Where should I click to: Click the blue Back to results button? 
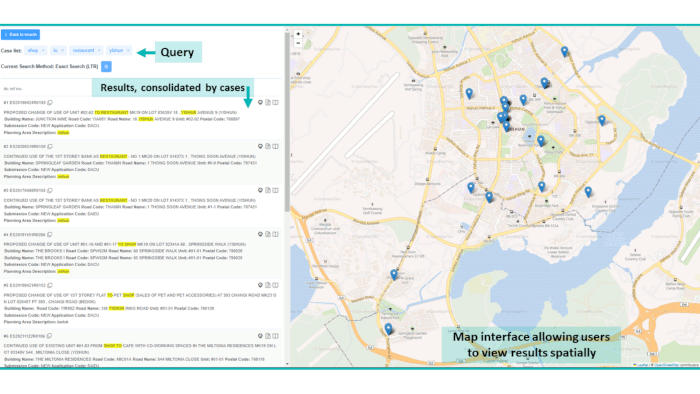[21, 34]
